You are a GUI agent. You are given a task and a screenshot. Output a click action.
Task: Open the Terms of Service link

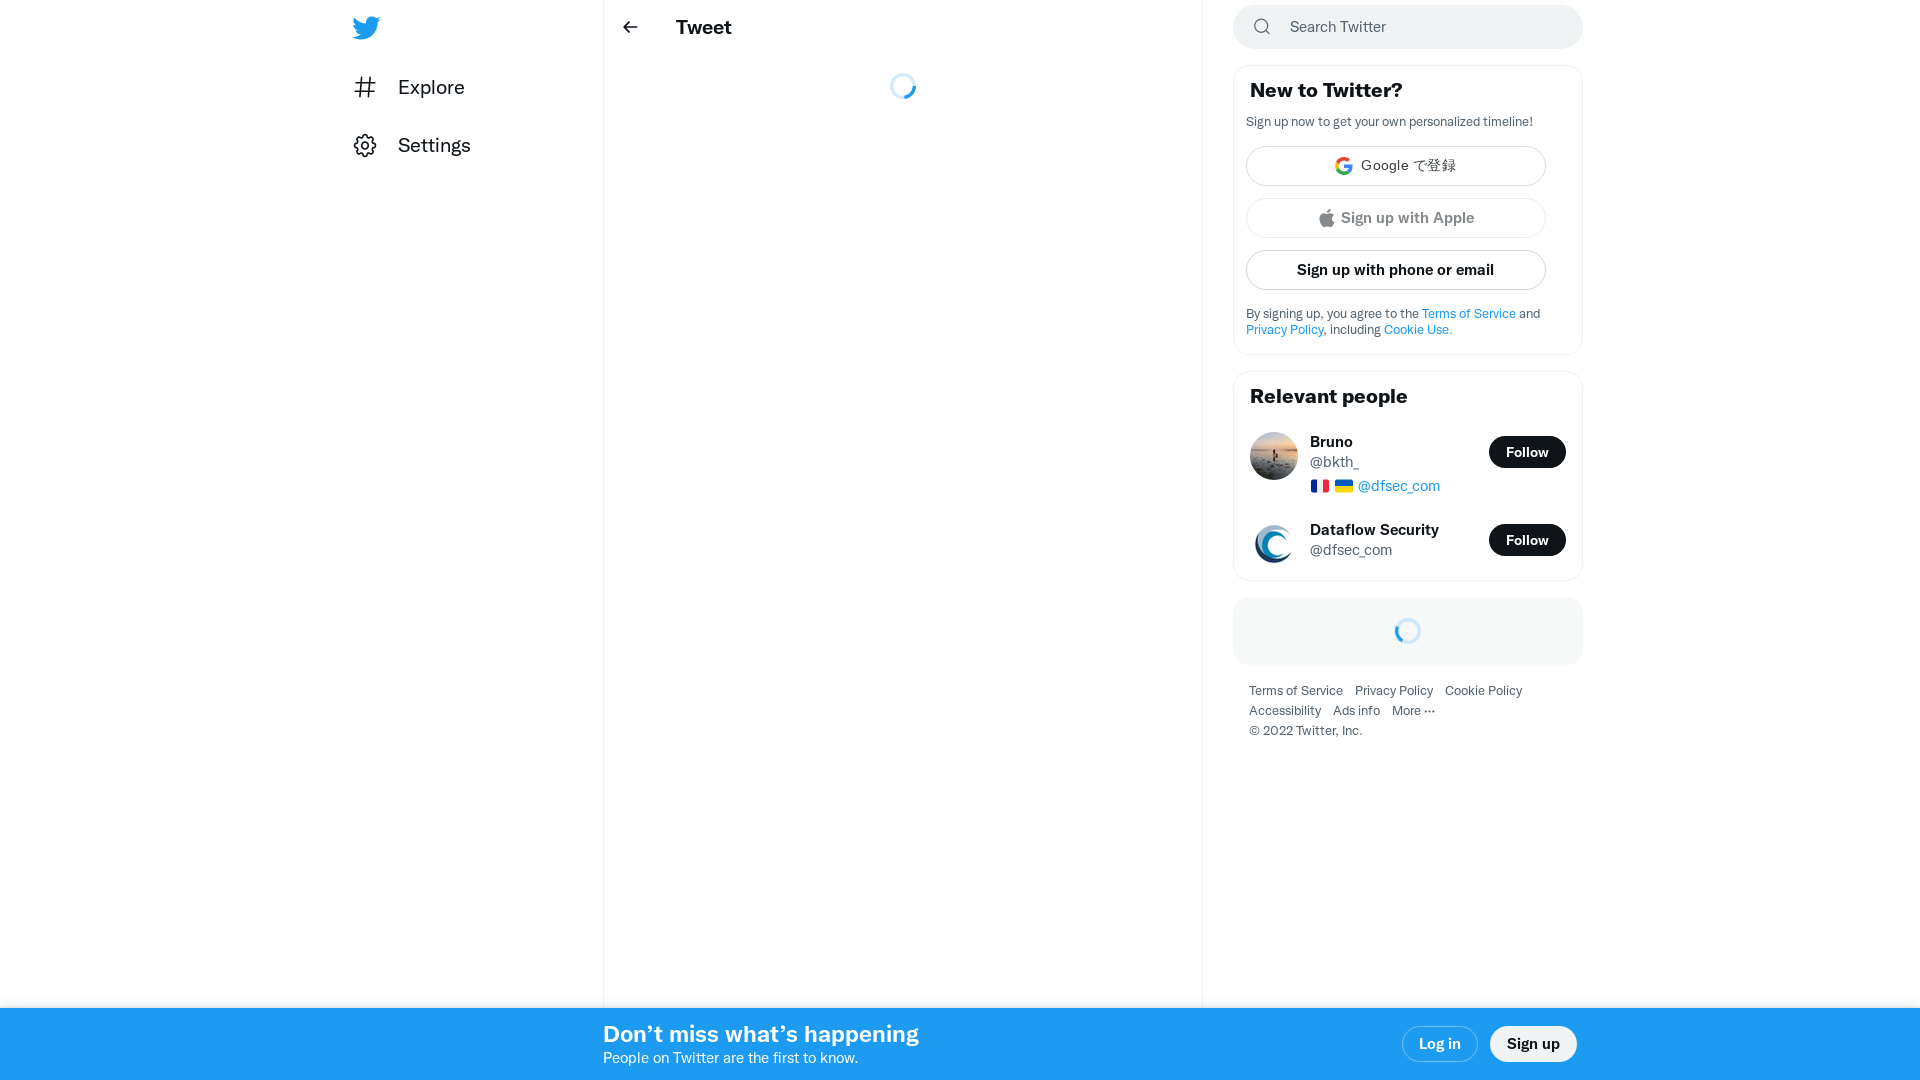[1468, 313]
